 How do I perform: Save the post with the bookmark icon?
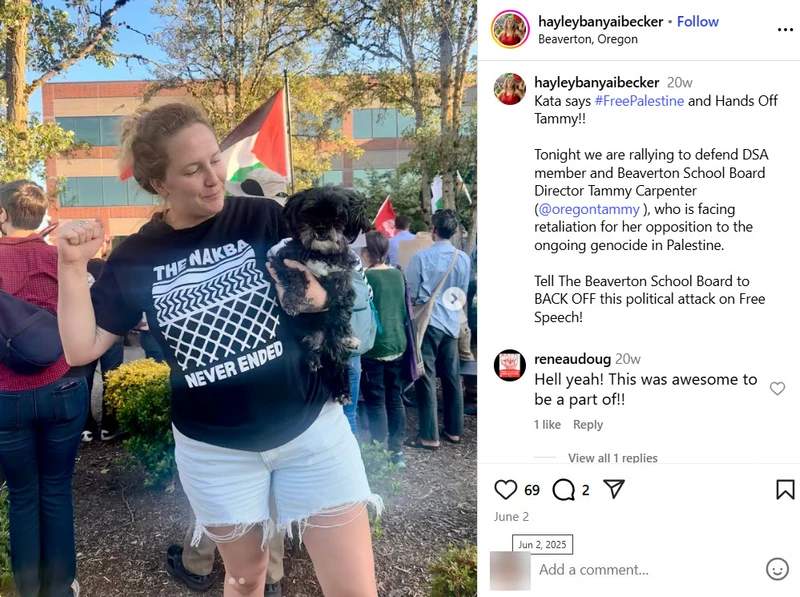(785, 489)
